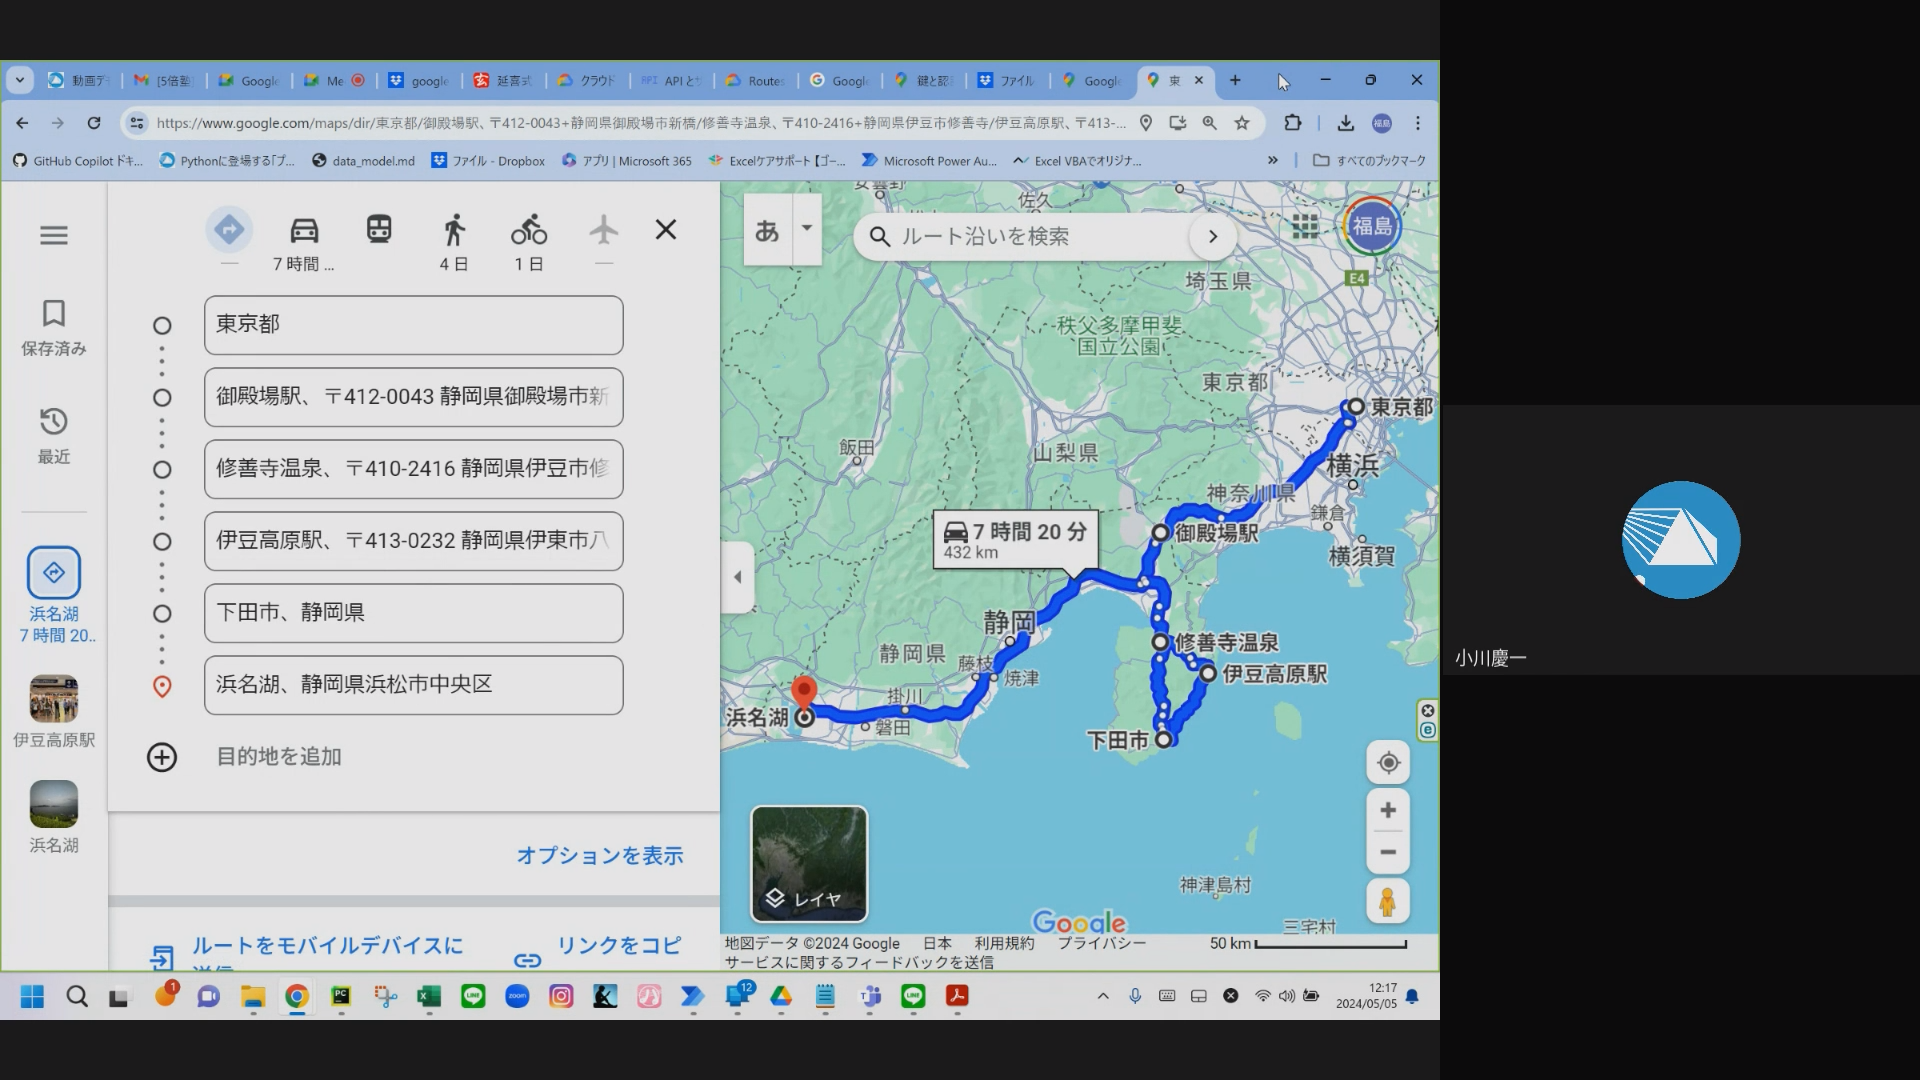Open Excel from the Windows taskbar

(429, 996)
